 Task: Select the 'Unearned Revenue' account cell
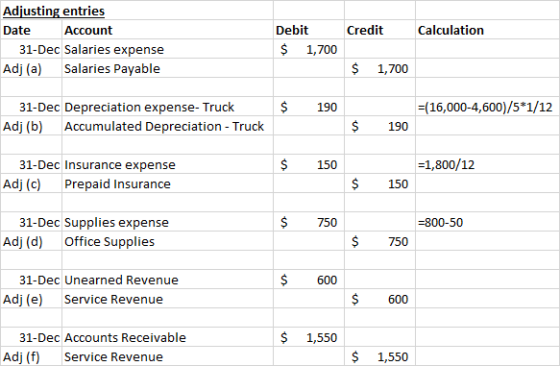[168, 280]
